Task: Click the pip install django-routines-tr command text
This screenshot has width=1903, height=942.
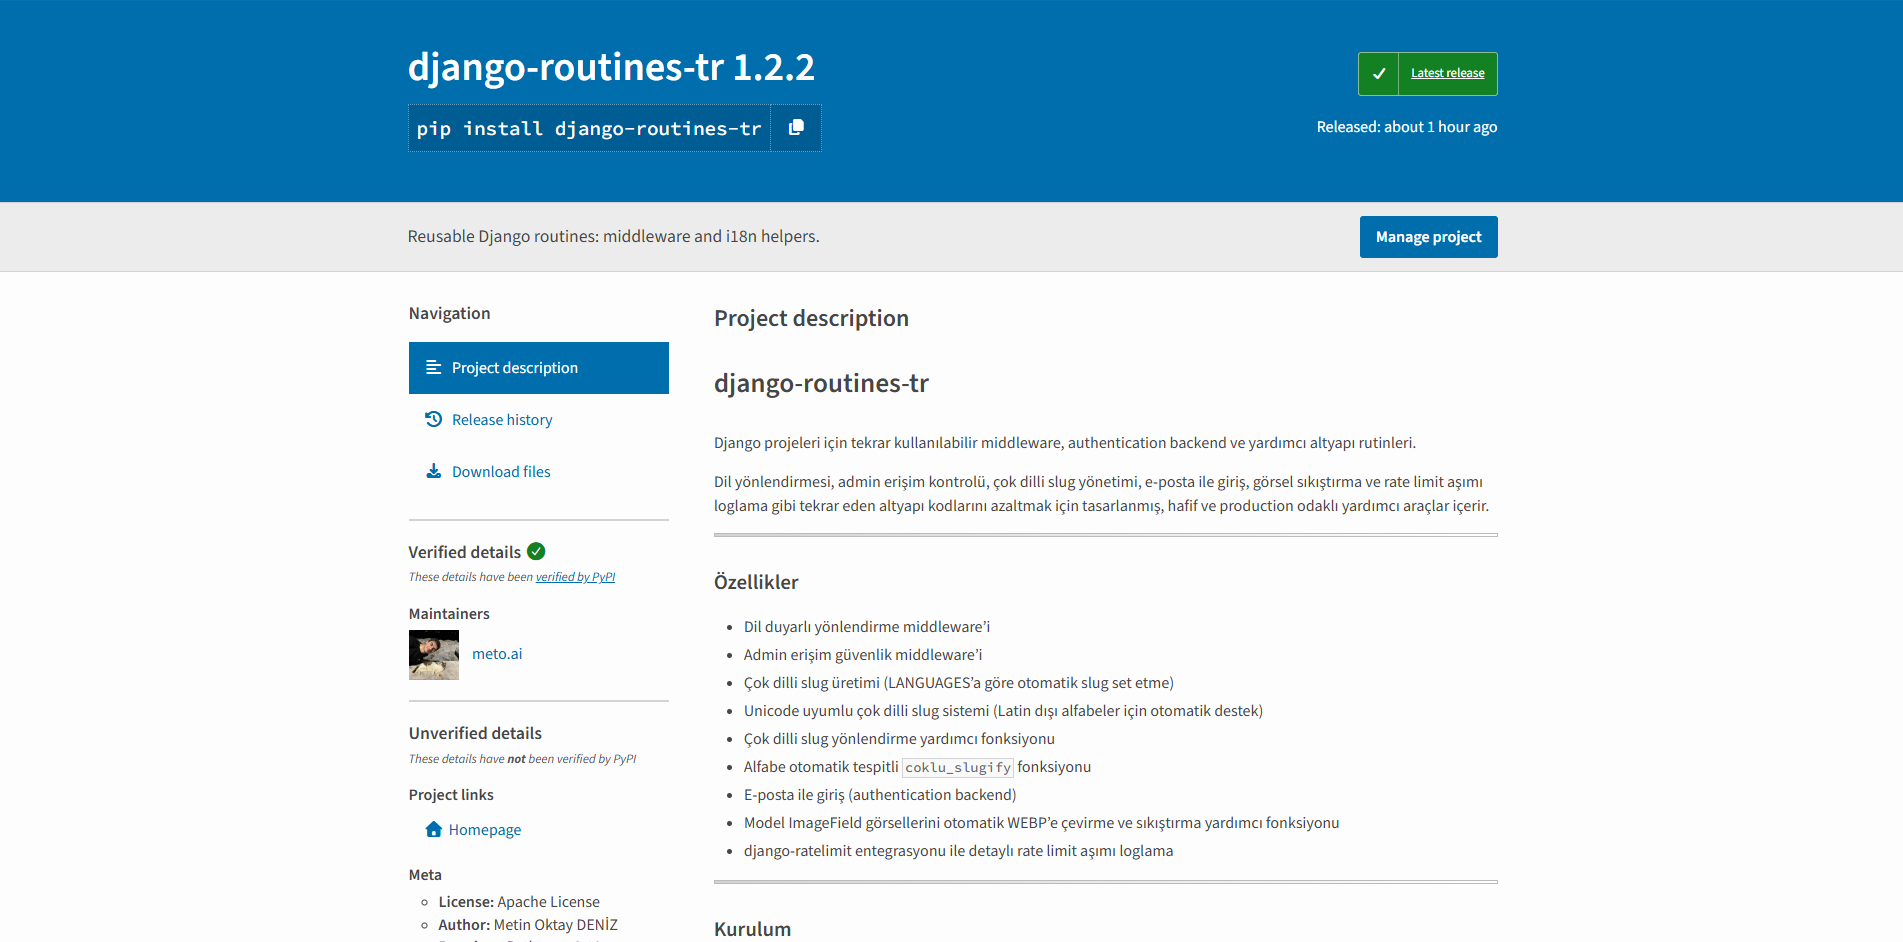Action: [589, 128]
